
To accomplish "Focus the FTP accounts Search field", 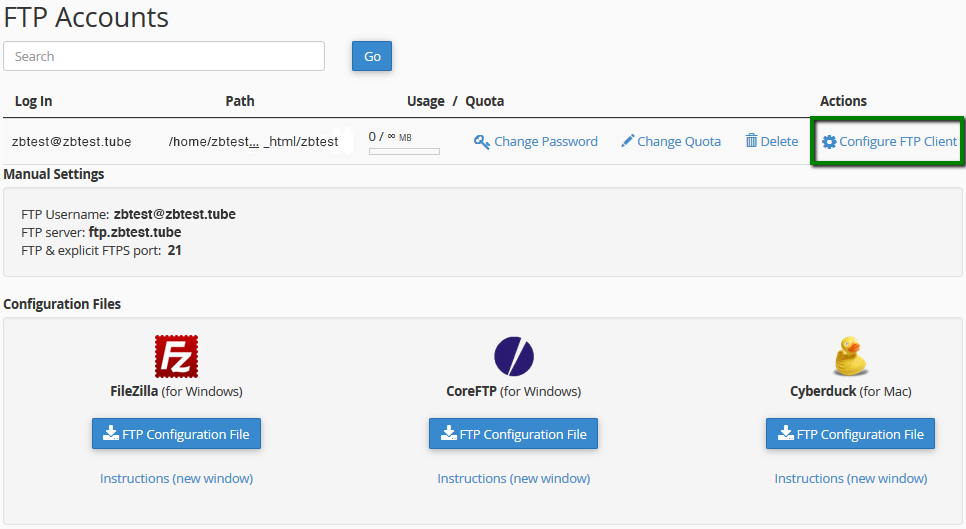I will 164,56.
